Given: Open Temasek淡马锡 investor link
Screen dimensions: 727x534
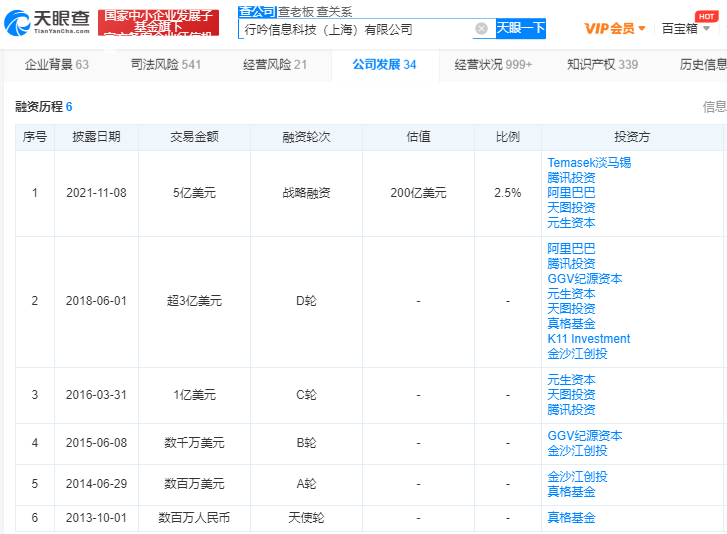Looking at the screenshot, I should click(589, 163).
